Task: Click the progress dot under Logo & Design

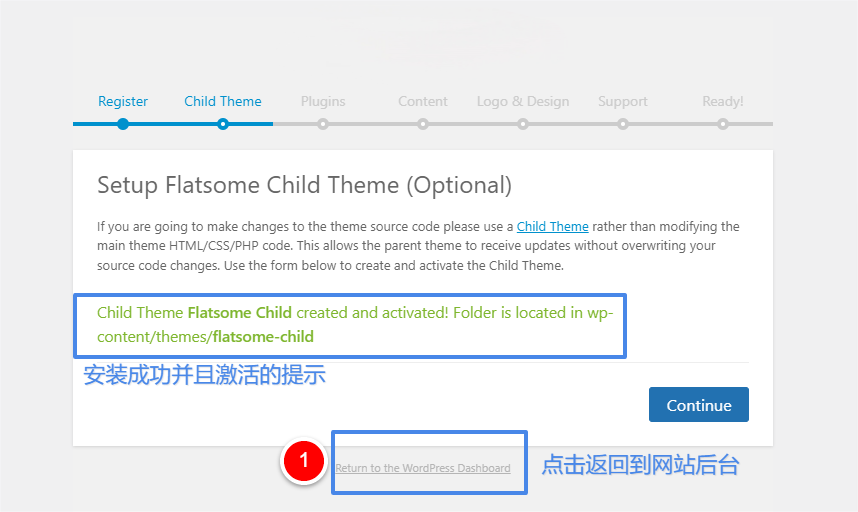Action: click(523, 124)
